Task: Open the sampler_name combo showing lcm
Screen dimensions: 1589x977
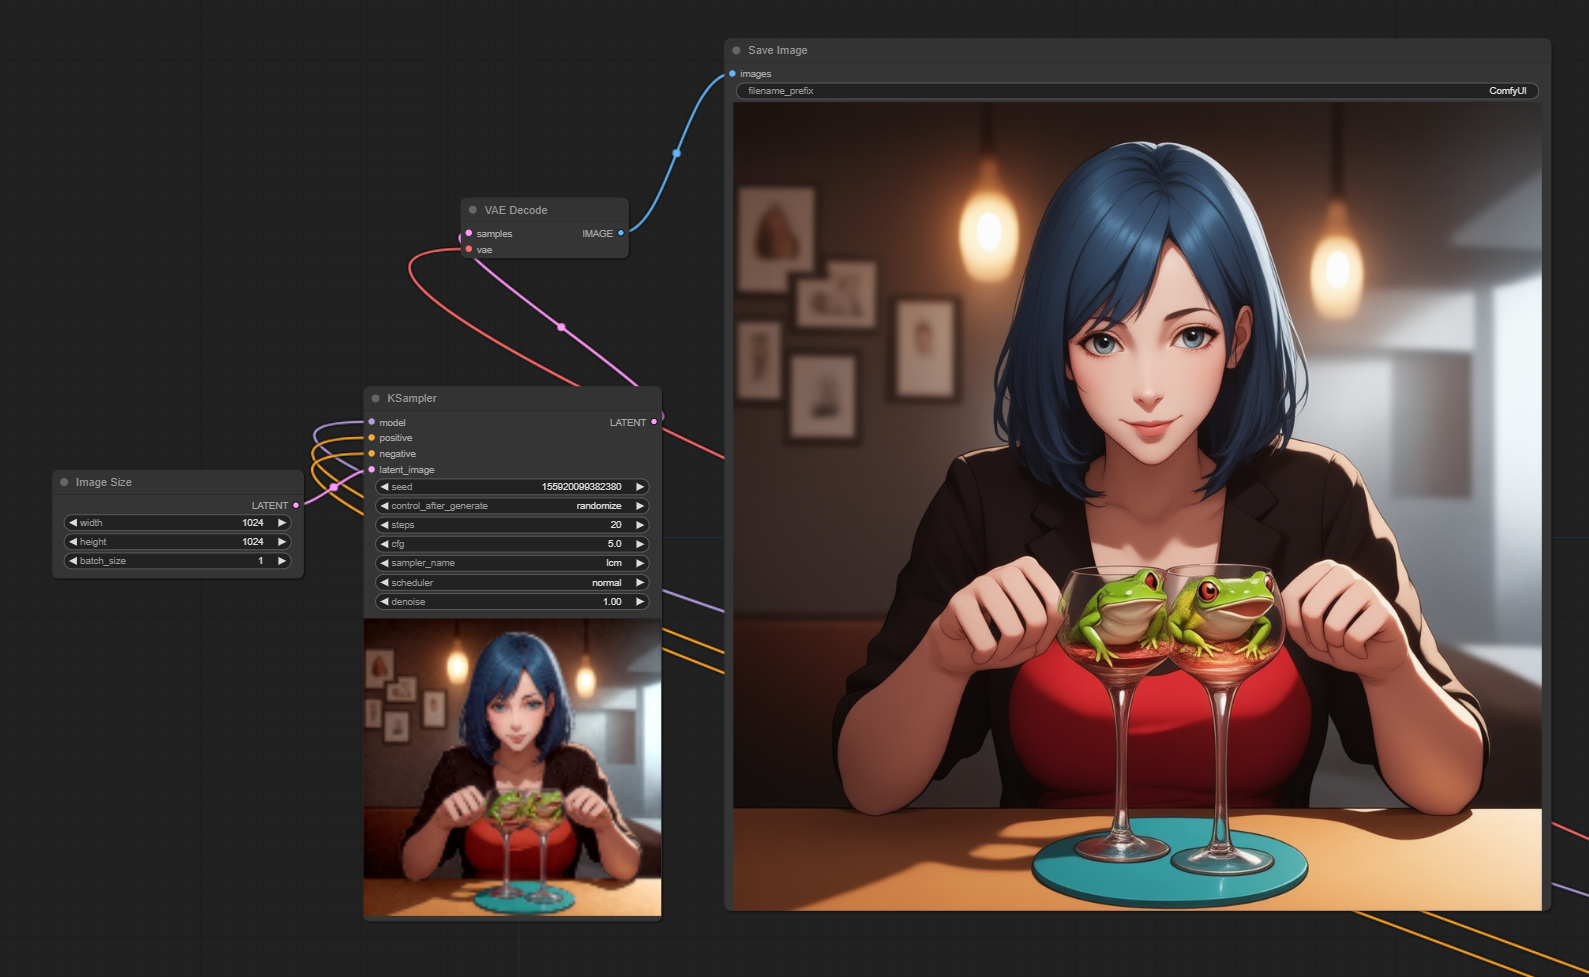Action: (512, 563)
